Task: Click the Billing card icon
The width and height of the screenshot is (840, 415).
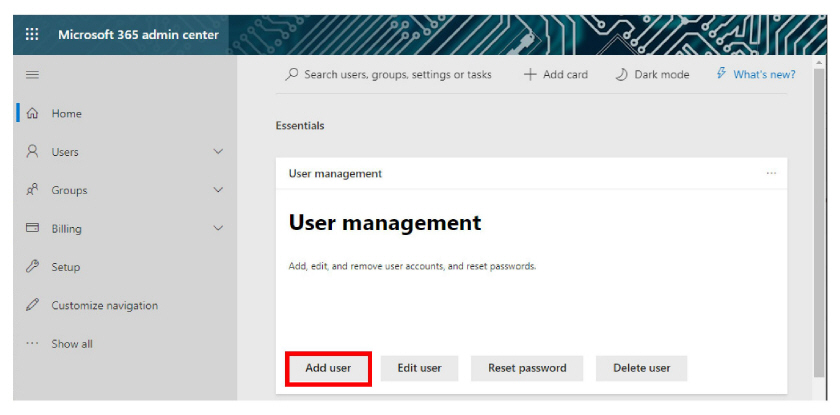Action: [33, 228]
